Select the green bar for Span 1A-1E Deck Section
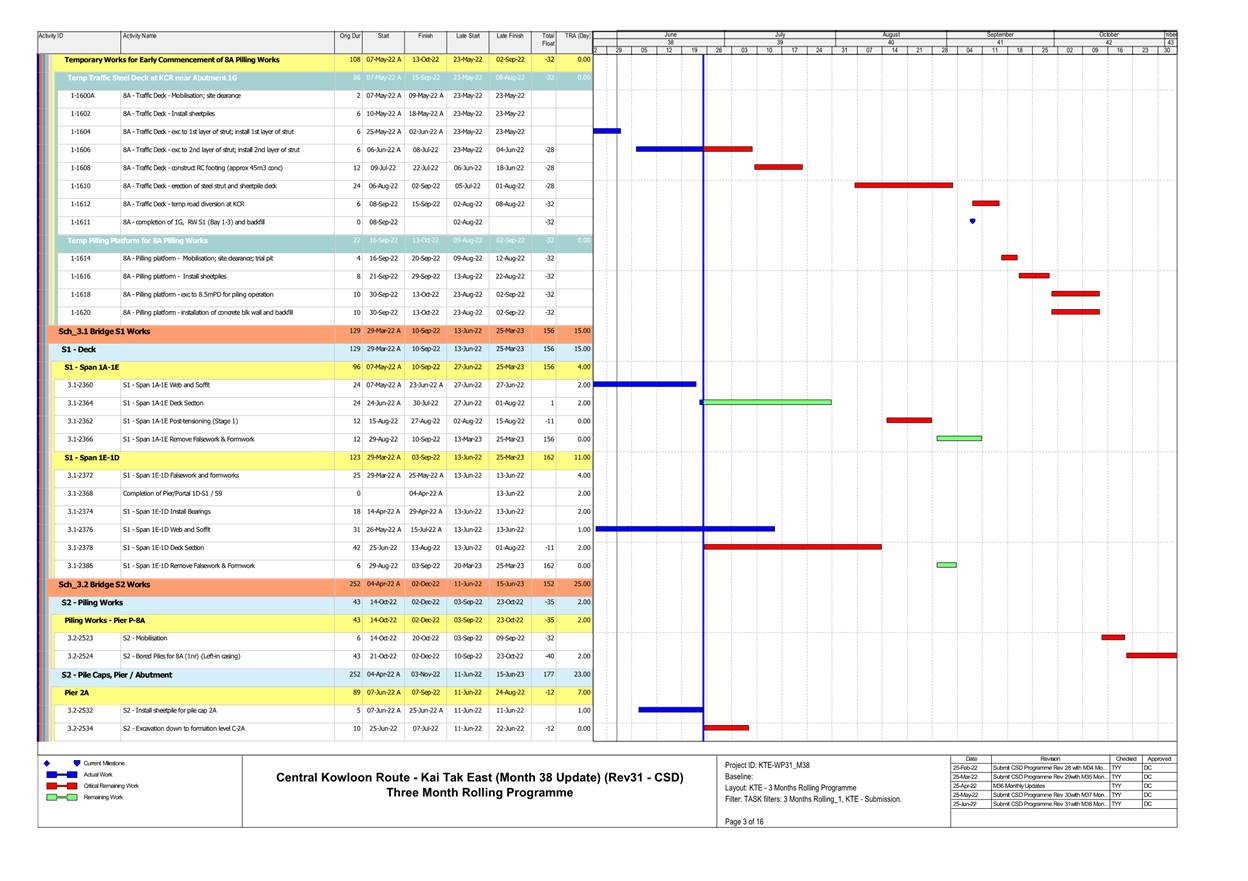The width and height of the screenshot is (1248, 881). tap(767, 402)
